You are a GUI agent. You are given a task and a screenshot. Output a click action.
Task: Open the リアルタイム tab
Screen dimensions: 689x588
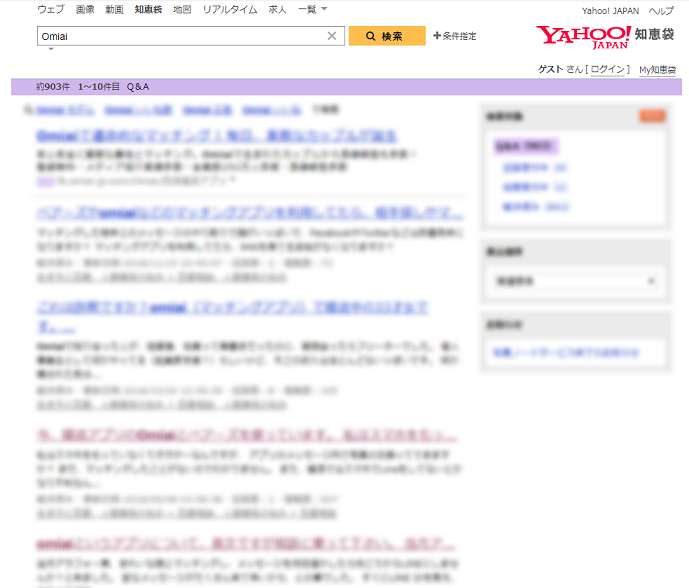[x=230, y=9]
